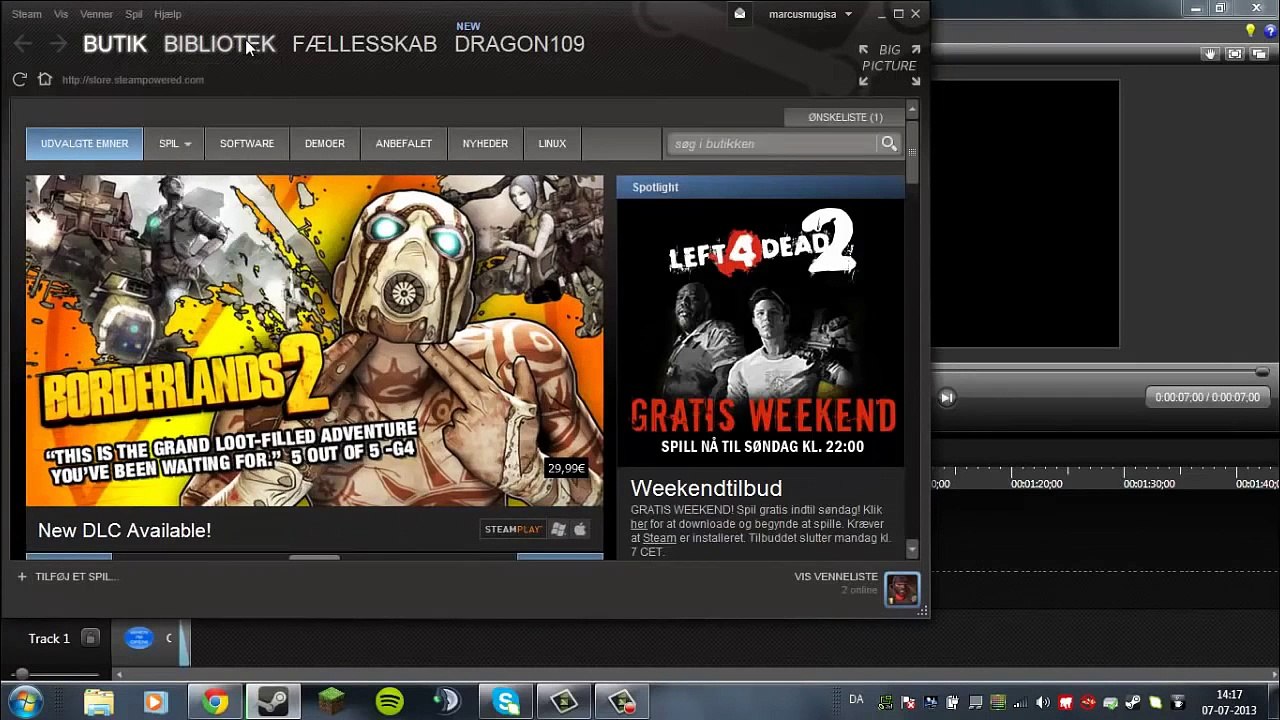Select the UDVALGTE EMNER store tab
Screen dimensions: 1280x720
click(84, 144)
